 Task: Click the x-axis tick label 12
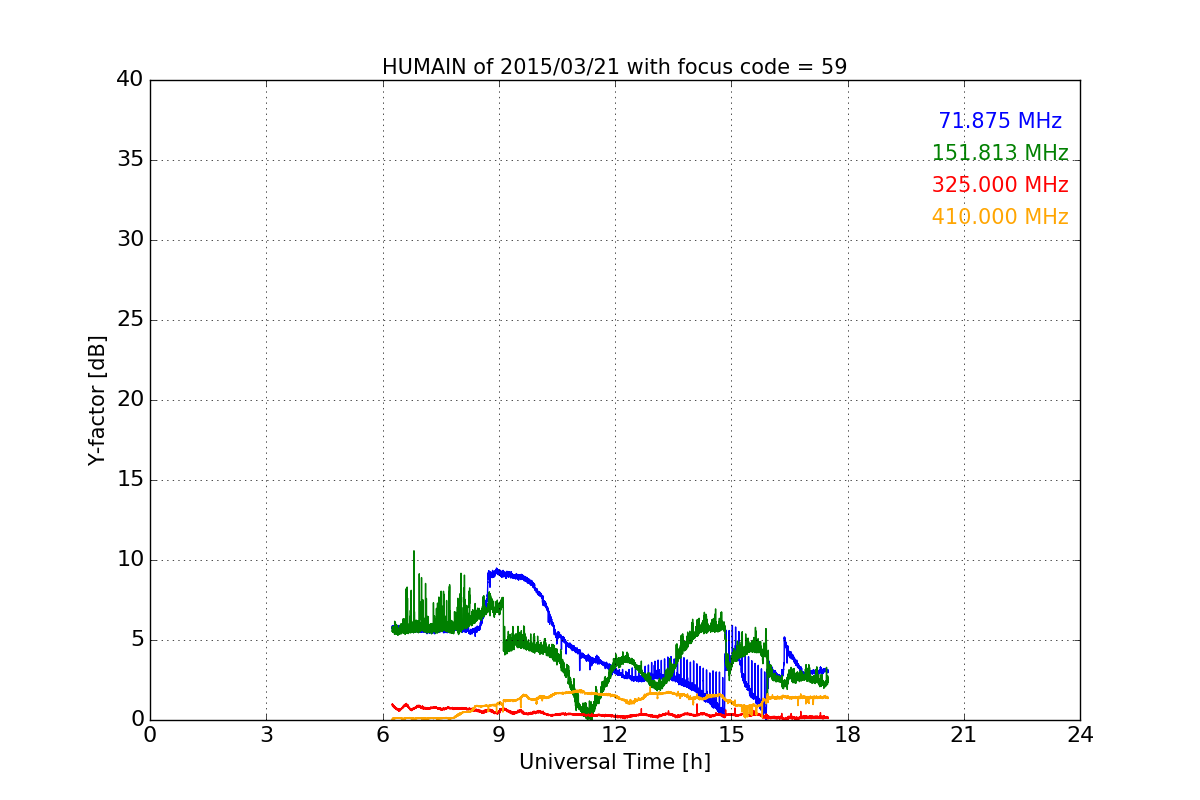(x=615, y=734)
